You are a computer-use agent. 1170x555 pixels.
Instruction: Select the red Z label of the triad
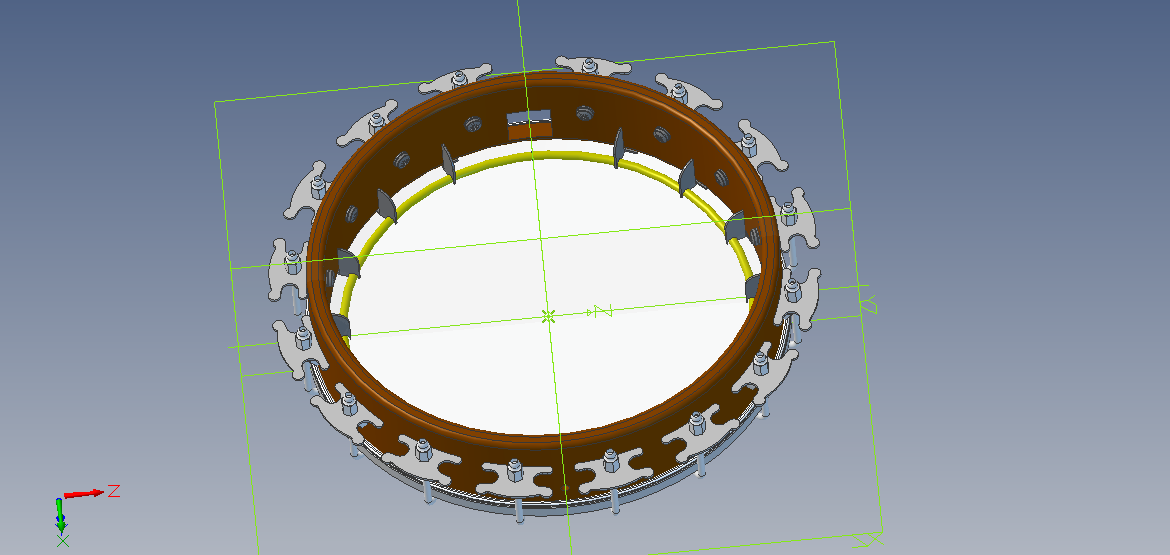click(x=114, y=491)
